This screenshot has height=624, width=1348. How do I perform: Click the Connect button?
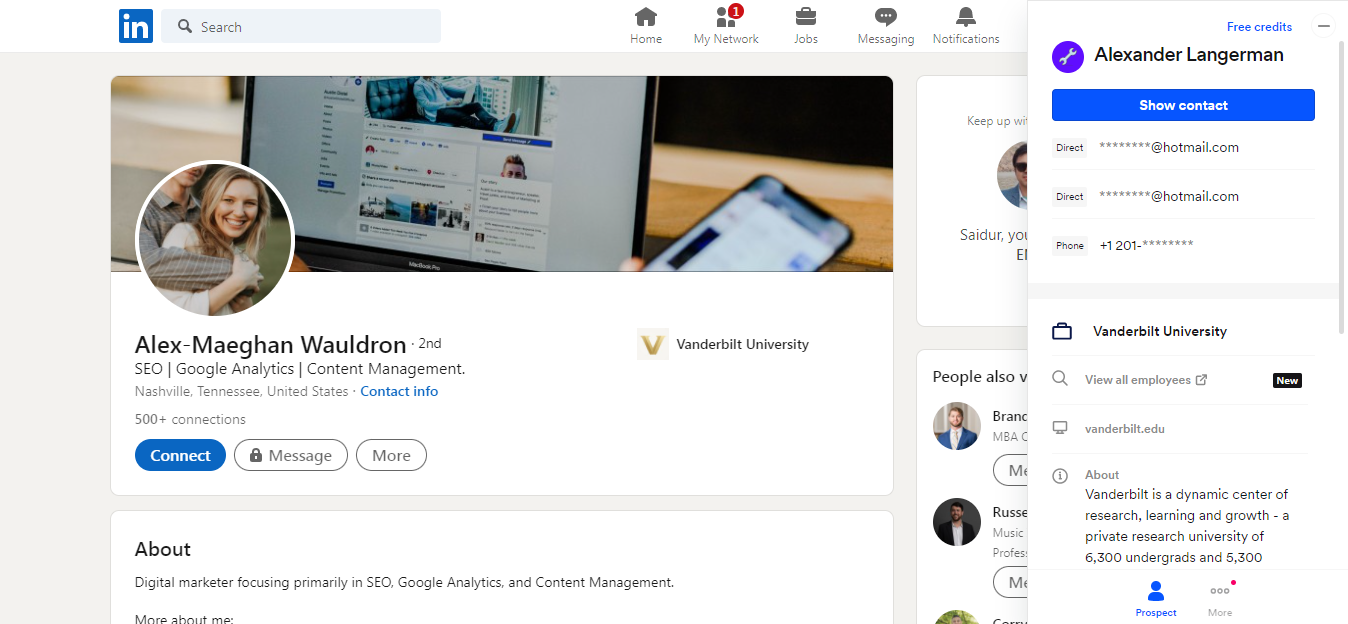[x=180, y=455]
